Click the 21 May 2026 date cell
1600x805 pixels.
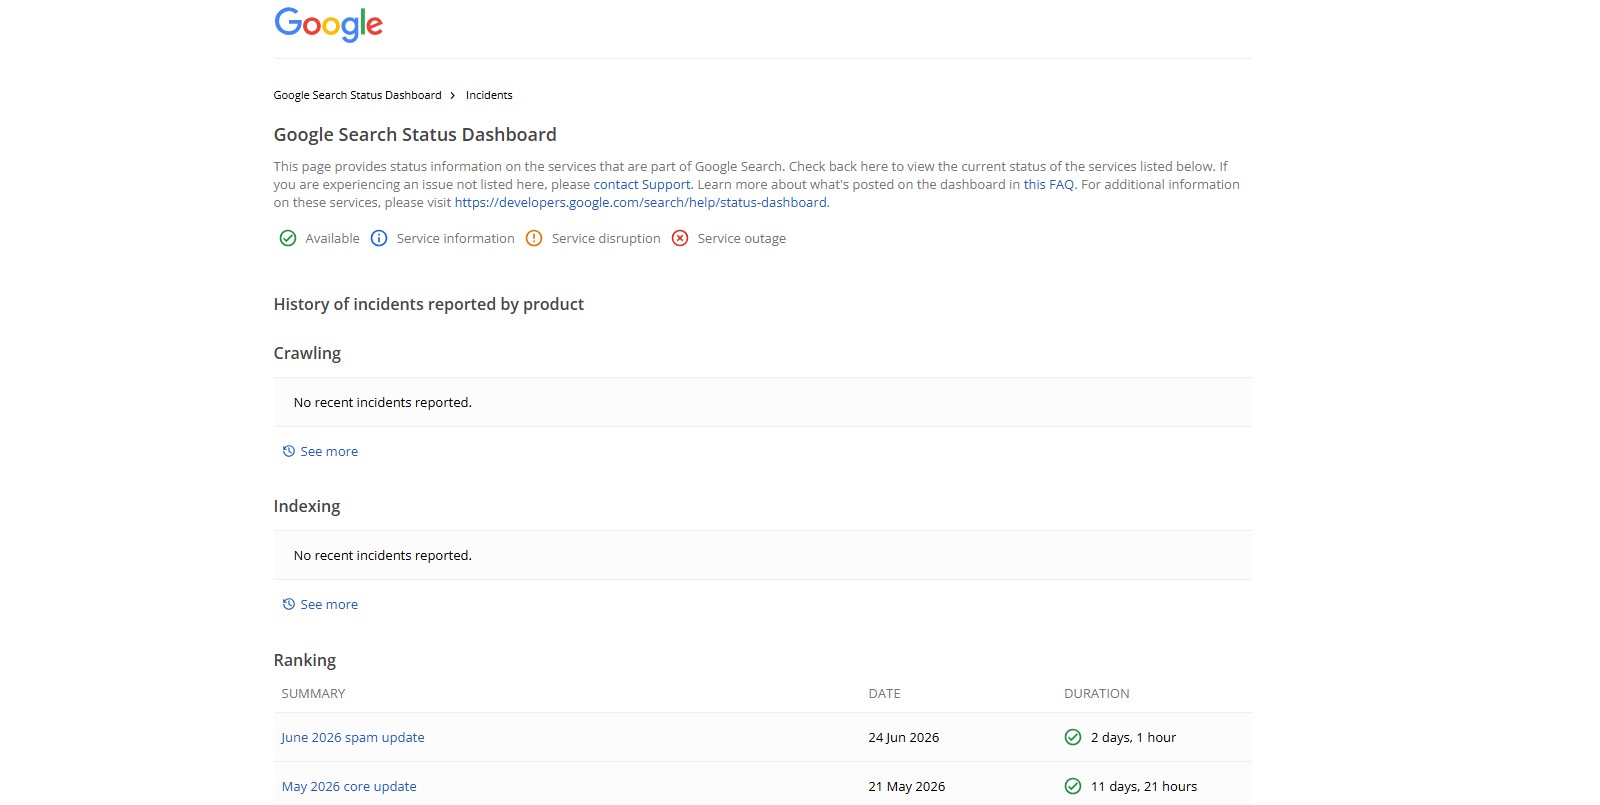point(907,786)
